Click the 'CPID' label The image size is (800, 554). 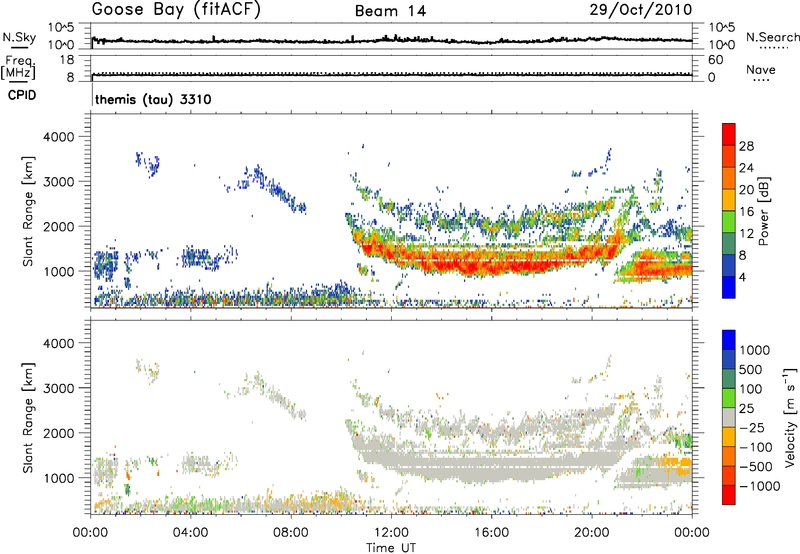(x=22, y=95)
